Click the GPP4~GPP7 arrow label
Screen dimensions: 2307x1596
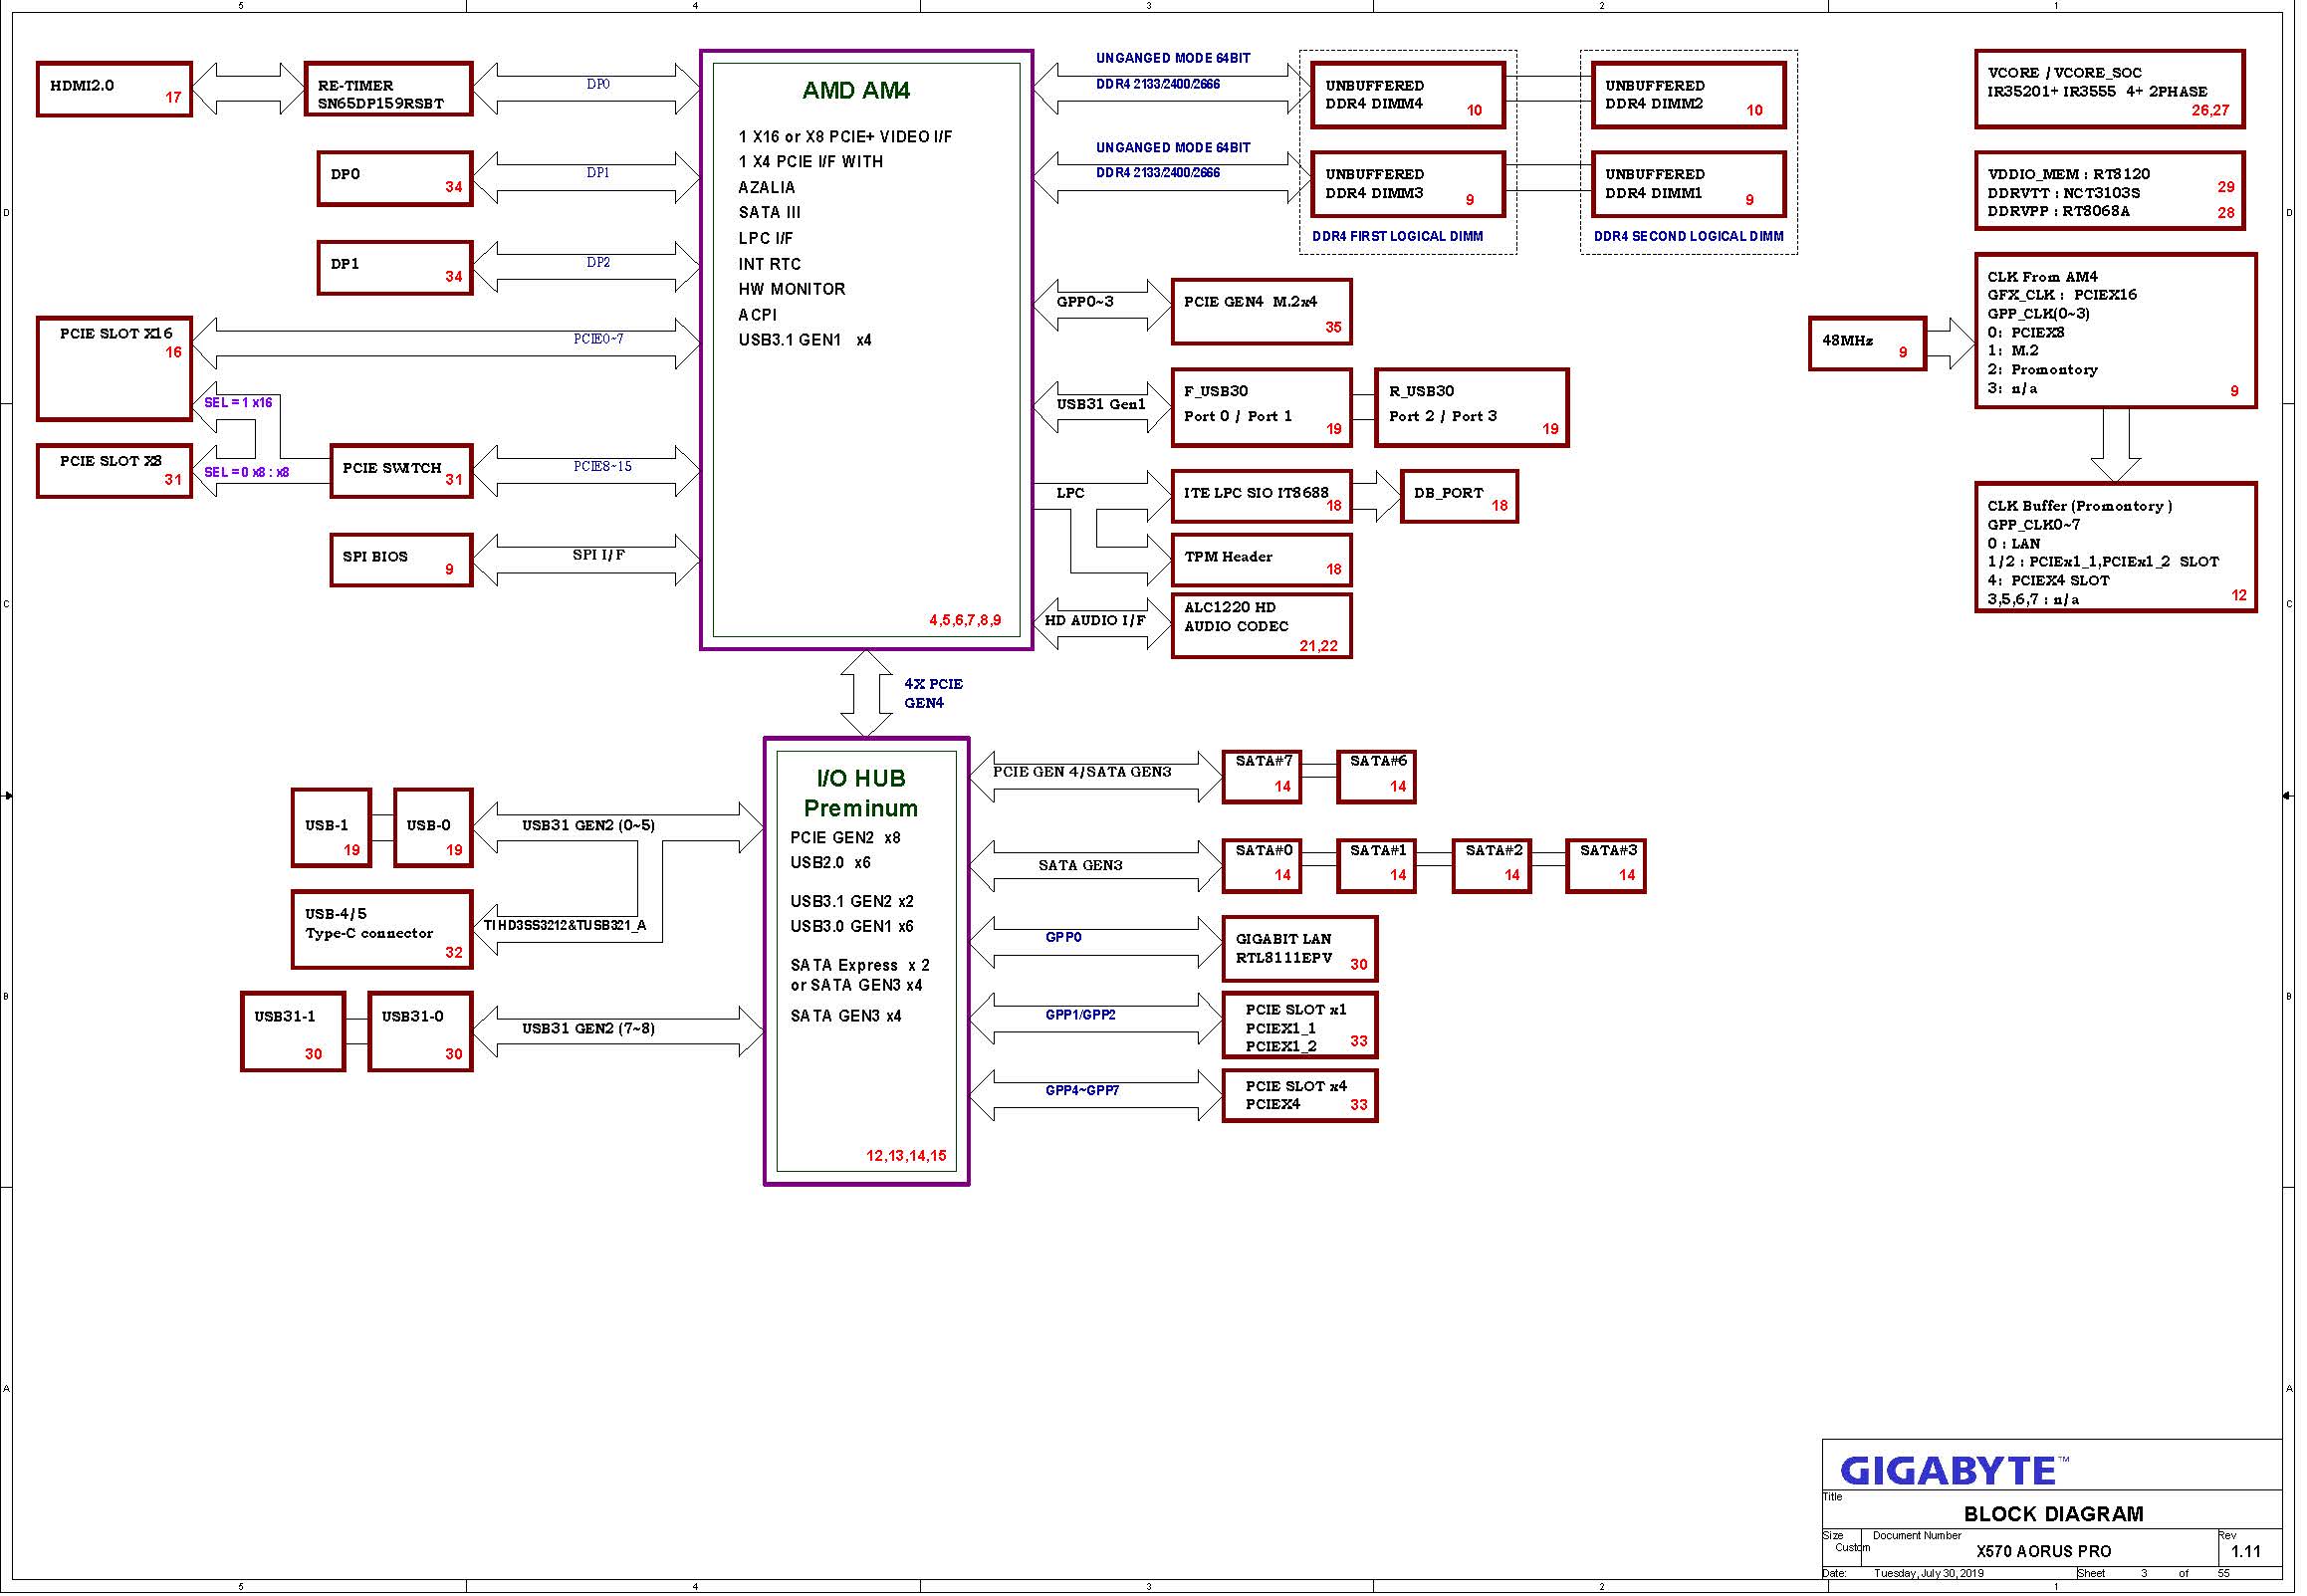point(1083,1091)
